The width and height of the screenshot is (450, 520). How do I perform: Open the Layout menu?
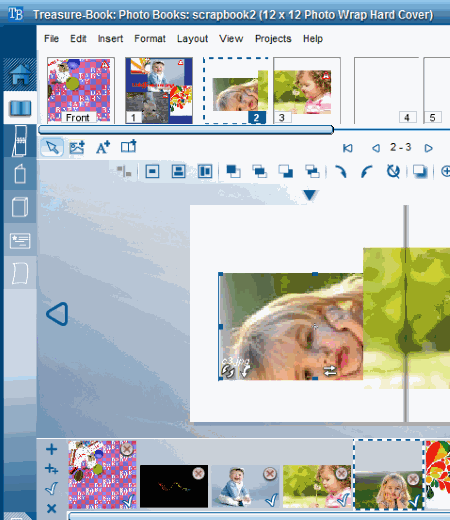tap(192, 39)
